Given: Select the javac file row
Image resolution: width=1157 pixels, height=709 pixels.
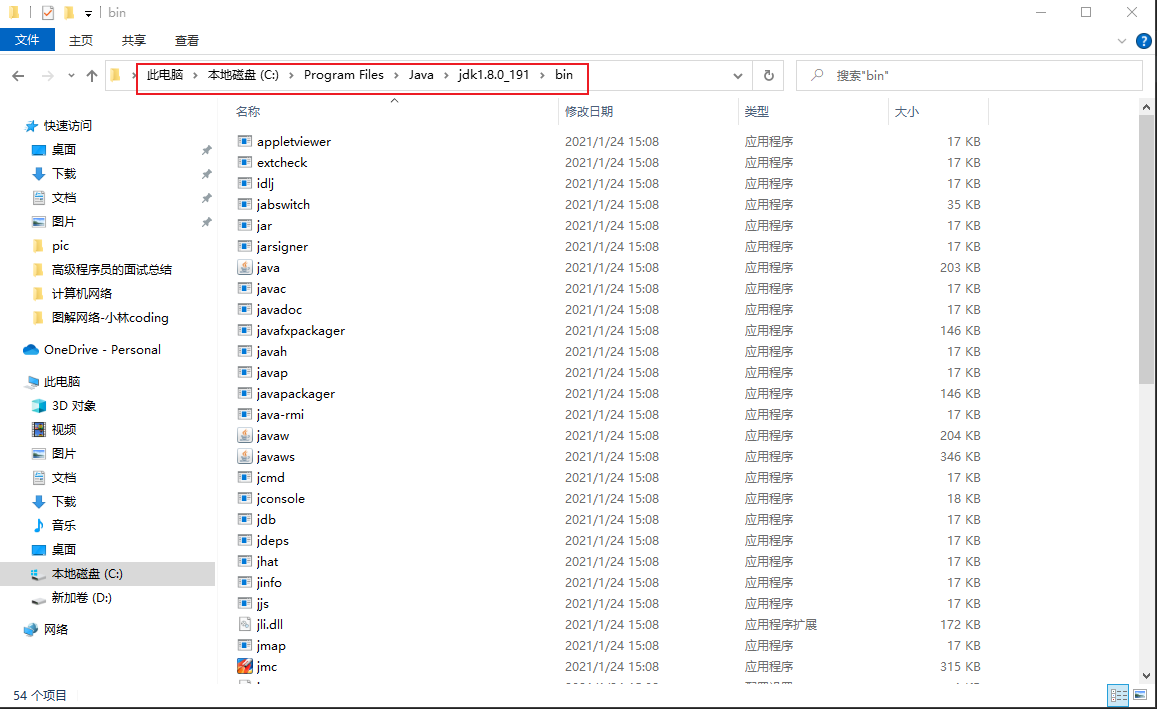Looking at the screenshot, I should pyautogui.click(x=609, y=288).
